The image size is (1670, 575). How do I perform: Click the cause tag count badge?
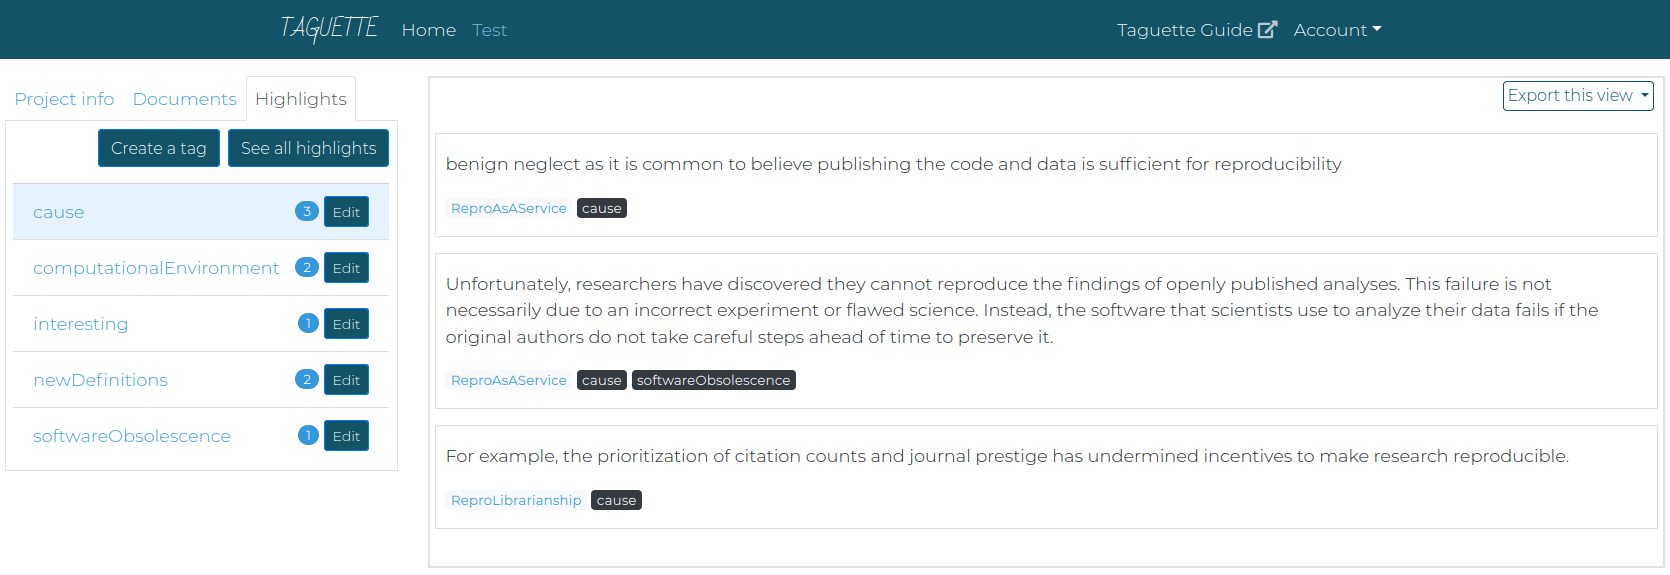pos(307,211)
